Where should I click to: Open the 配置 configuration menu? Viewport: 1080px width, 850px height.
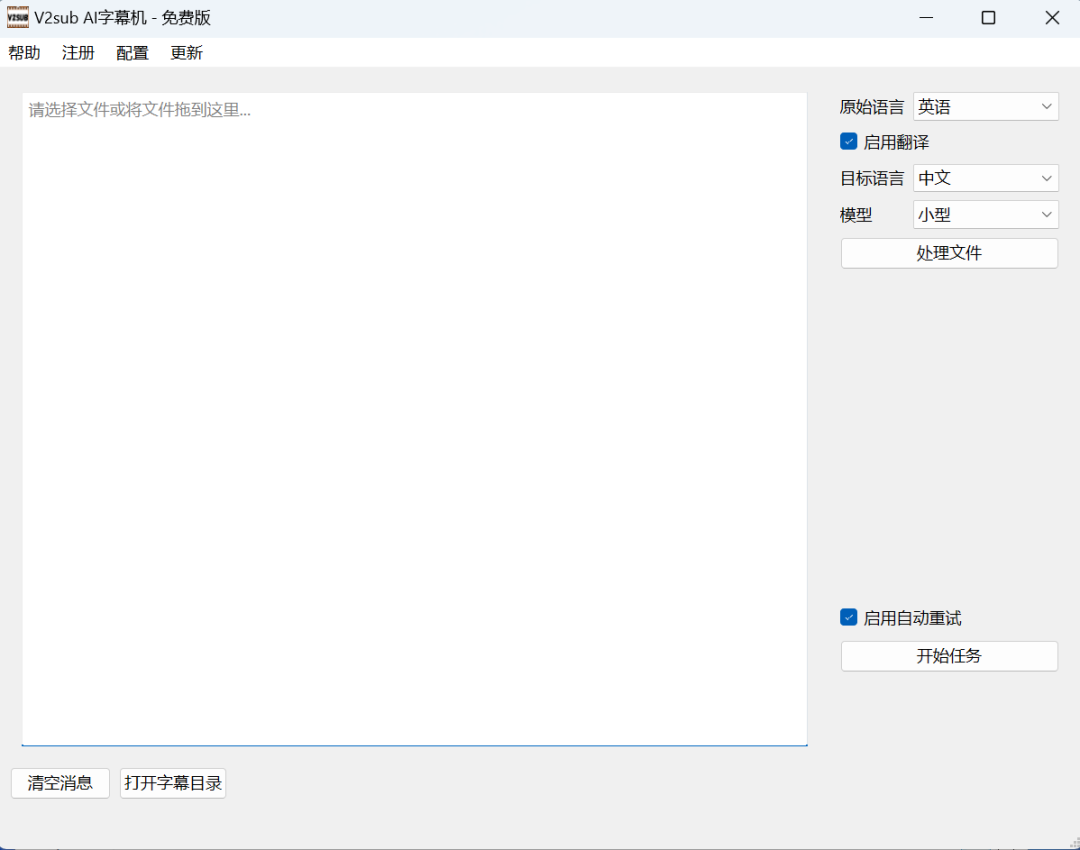[x=131, y=52]
